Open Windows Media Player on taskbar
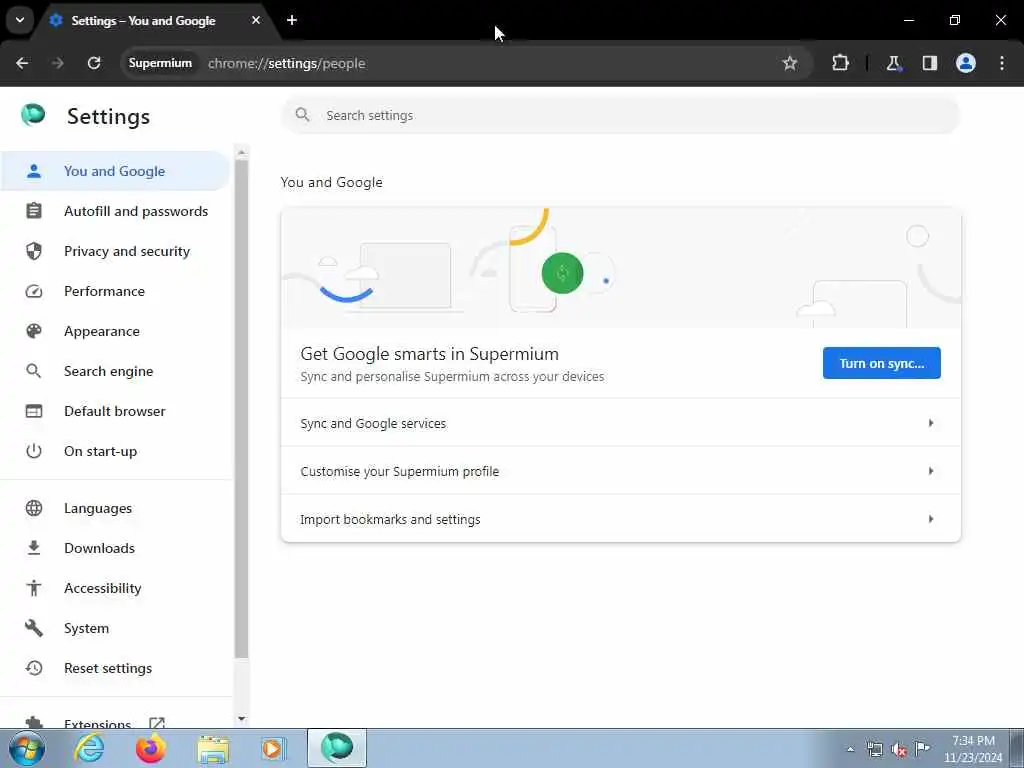 (273, 748)
